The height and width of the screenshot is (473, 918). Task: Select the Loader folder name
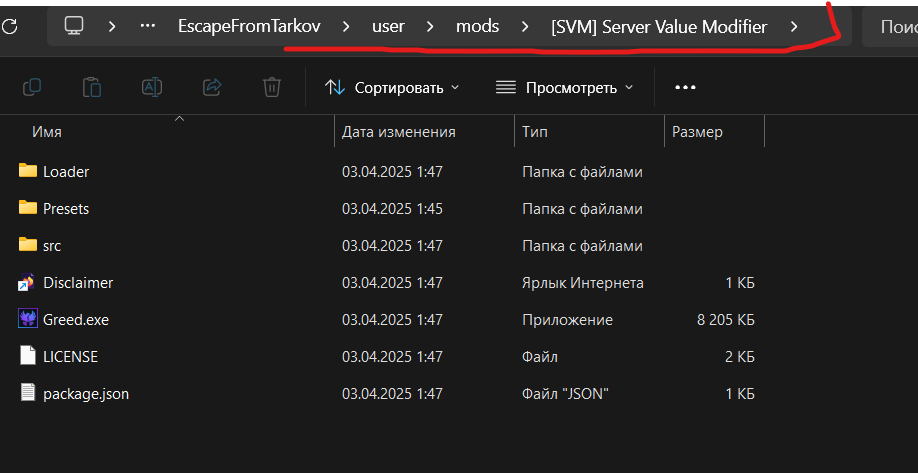click(66, 172)
